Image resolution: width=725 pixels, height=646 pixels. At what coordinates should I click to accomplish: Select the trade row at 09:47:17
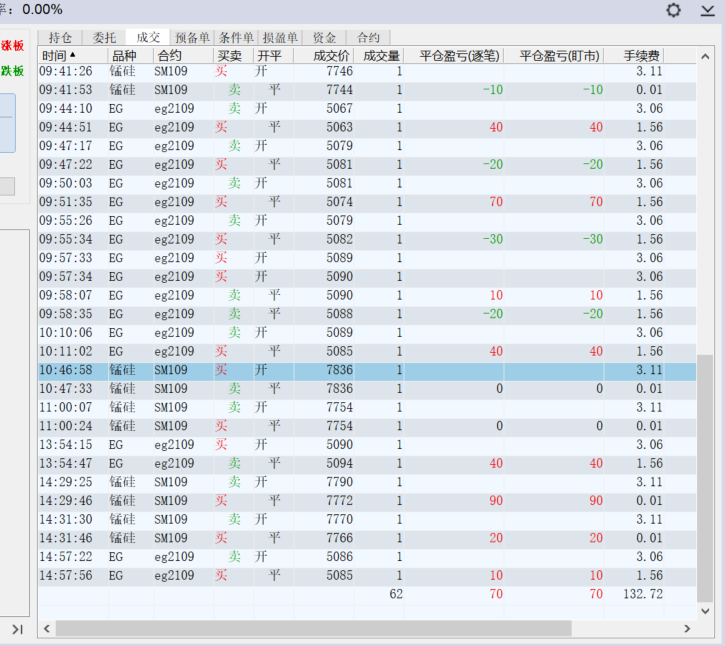pos(367,146)
